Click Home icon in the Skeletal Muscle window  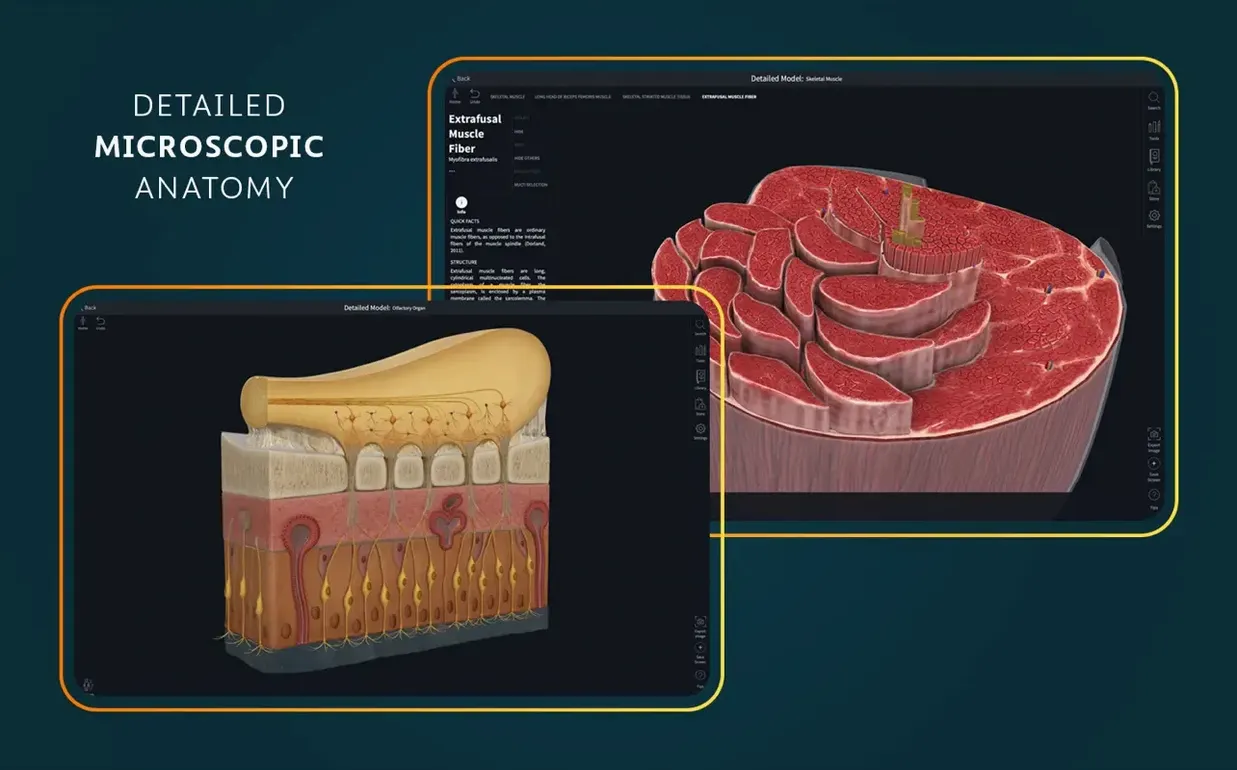(x=455, y=96)
